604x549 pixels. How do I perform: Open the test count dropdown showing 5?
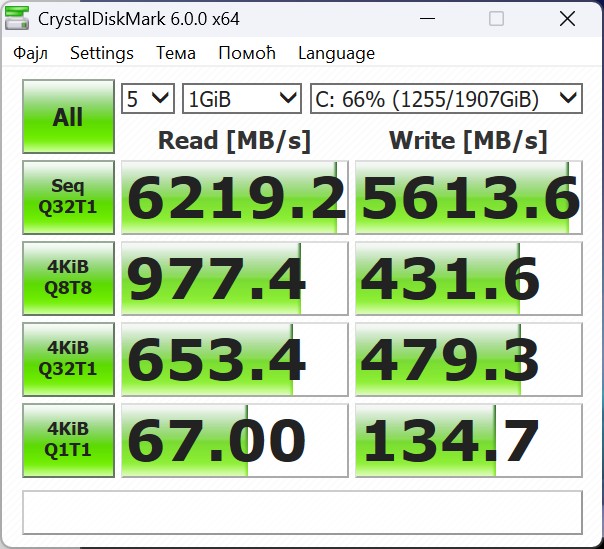[x=148, y=99]
